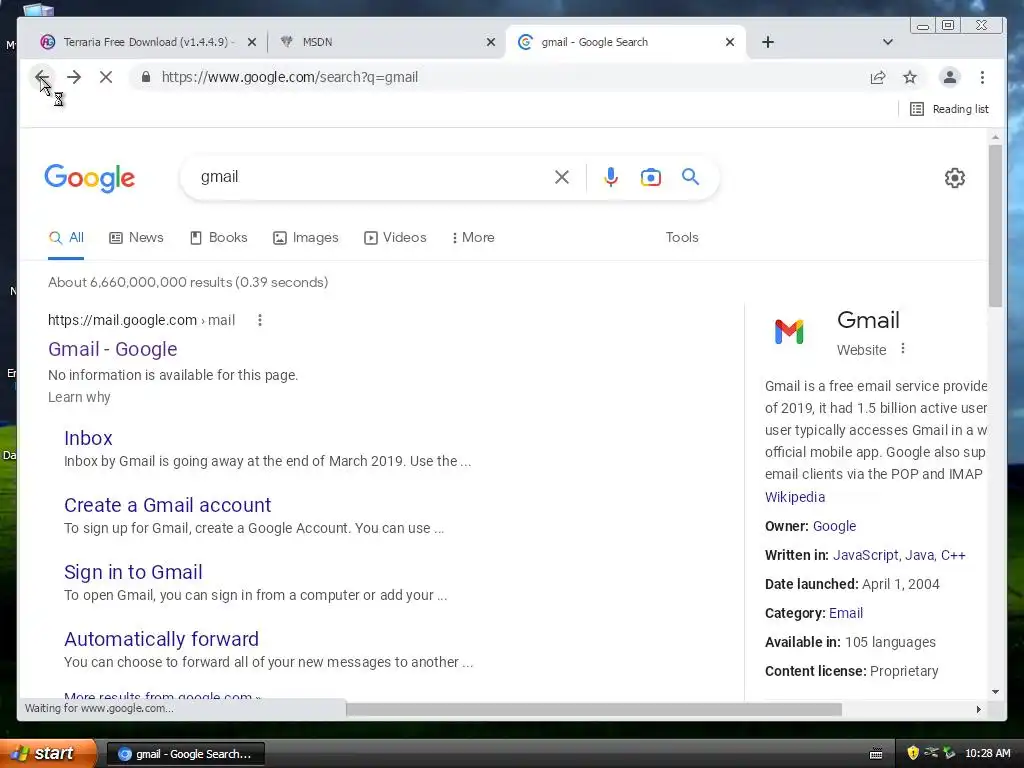Open options dots next to mail.google.com result

[260, 320]
